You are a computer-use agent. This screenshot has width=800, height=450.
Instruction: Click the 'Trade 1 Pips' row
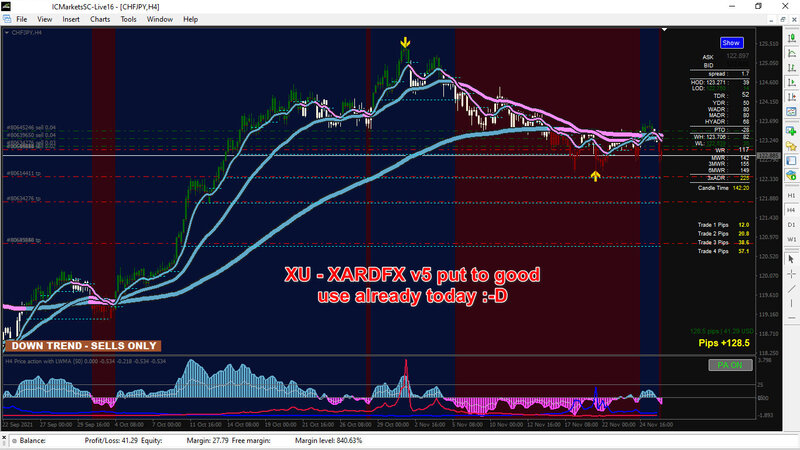tap(723, 225)
